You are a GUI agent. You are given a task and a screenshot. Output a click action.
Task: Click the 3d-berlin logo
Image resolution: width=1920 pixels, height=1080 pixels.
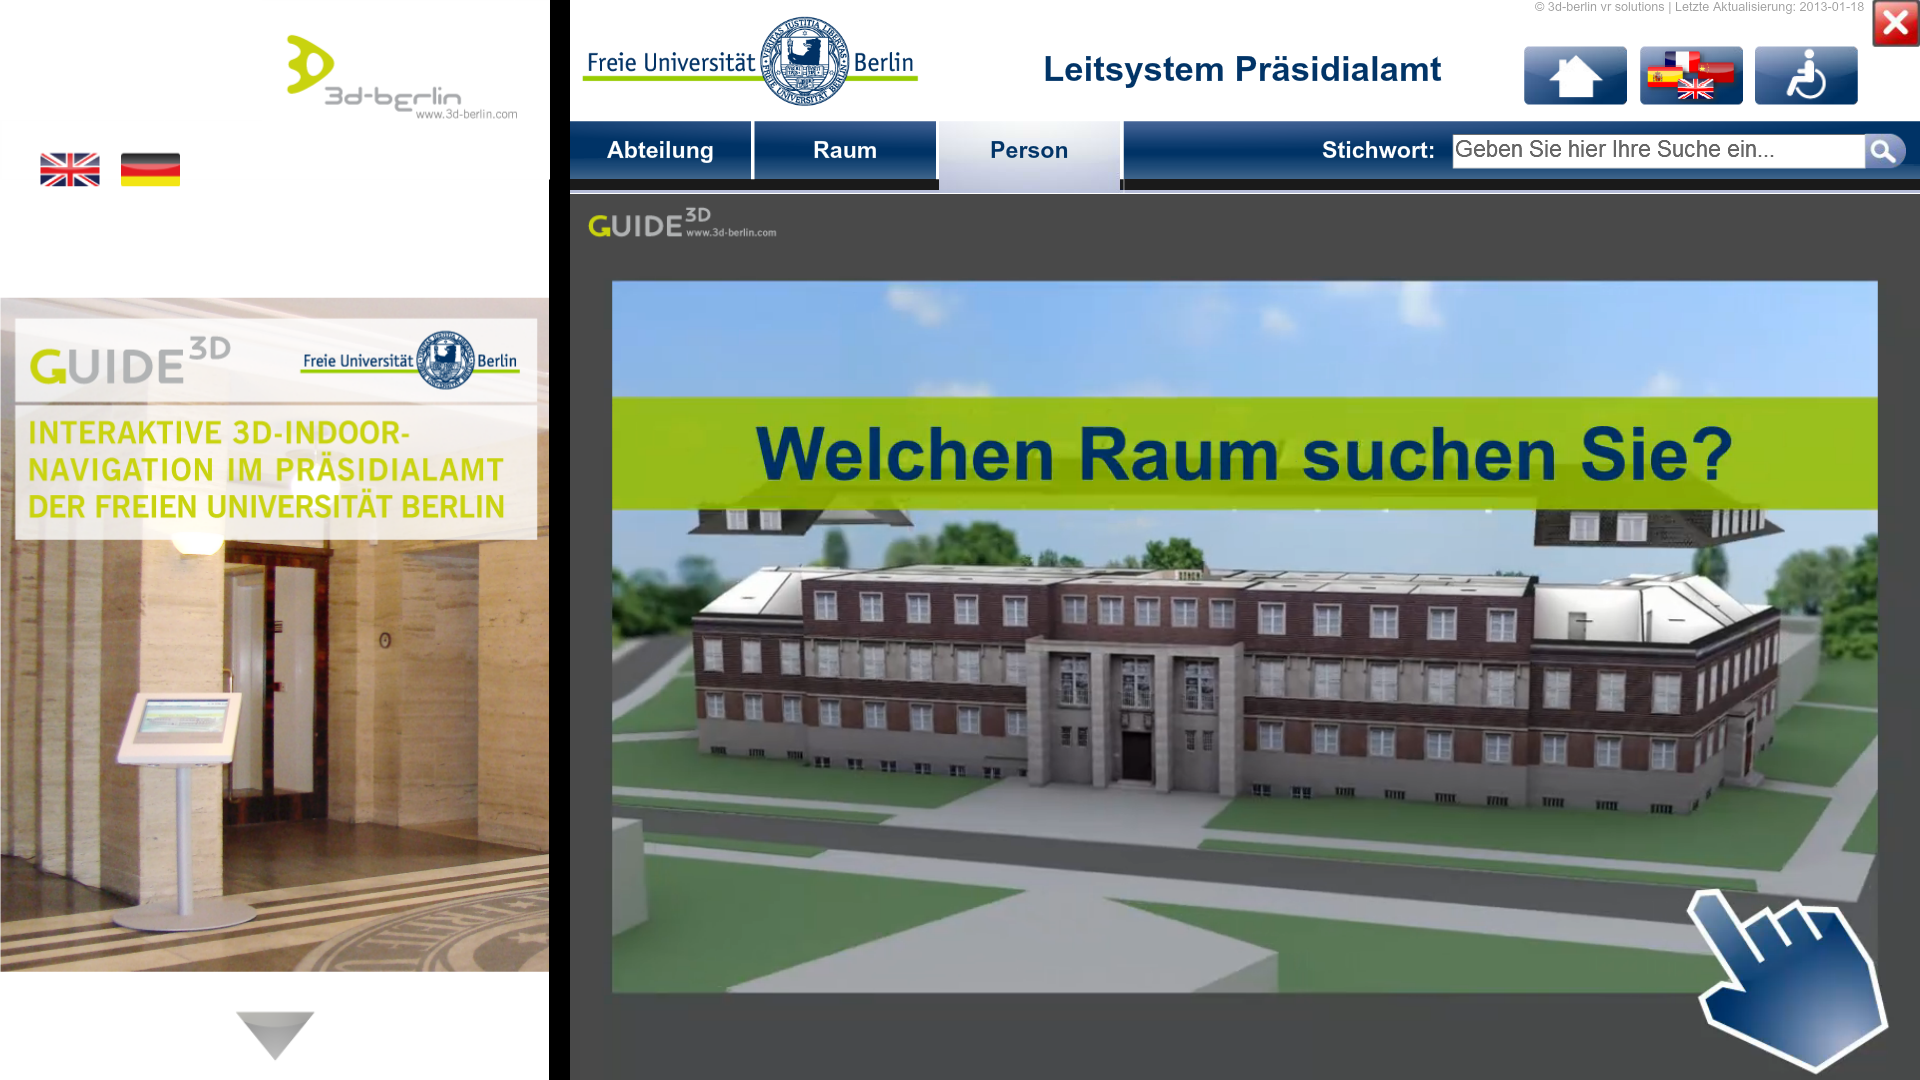pos(401,78)
